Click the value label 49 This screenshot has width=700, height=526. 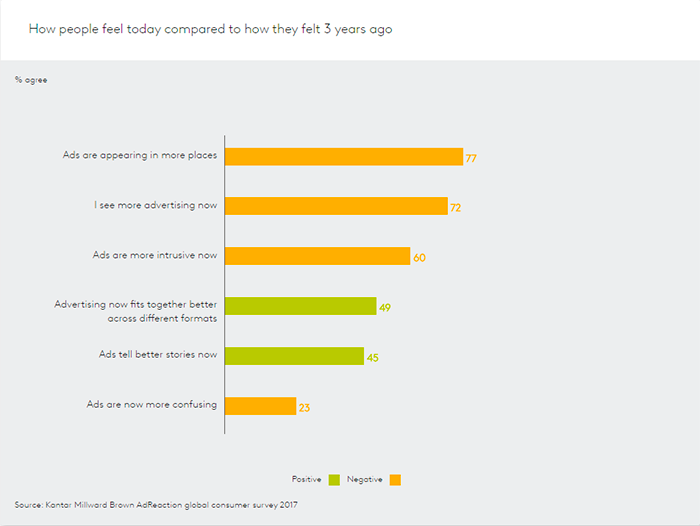pyautogui.click(x=385, y=308)
